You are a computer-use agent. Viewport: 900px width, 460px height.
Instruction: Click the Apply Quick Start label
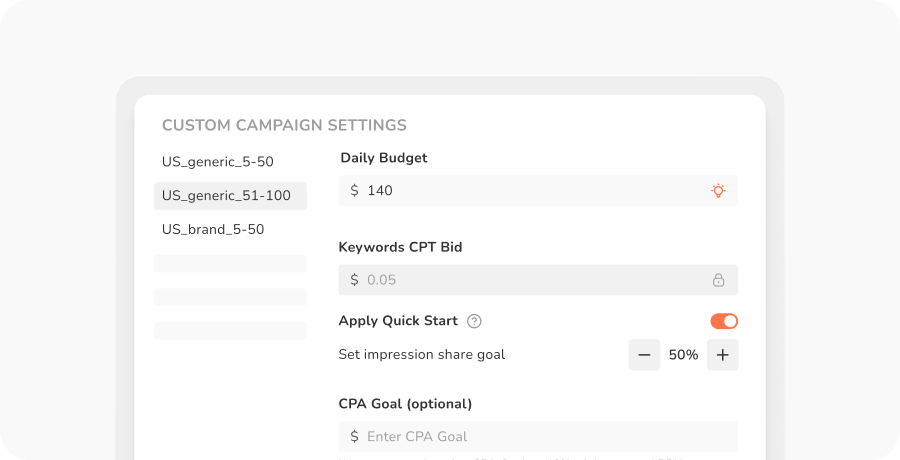pos(398,321)
